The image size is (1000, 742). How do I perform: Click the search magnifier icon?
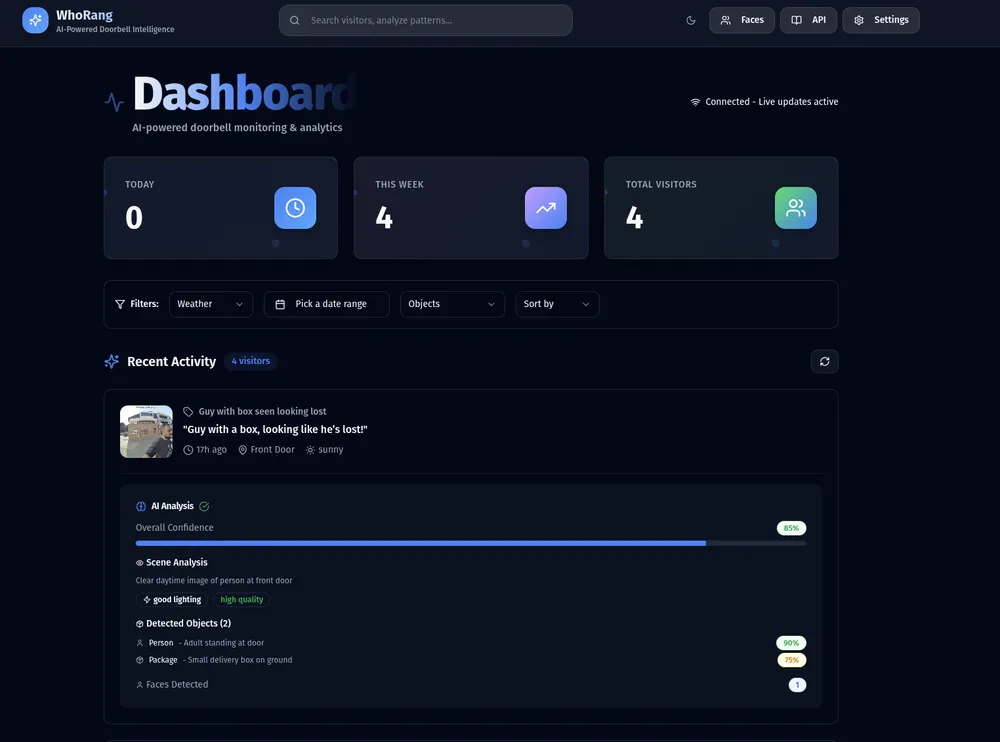point(295,20)
